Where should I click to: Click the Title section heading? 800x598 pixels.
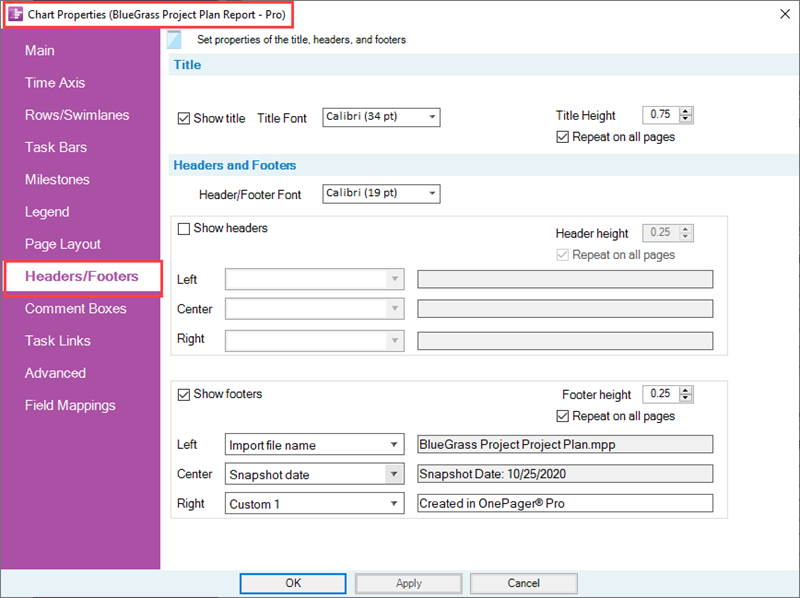(187, 65)
